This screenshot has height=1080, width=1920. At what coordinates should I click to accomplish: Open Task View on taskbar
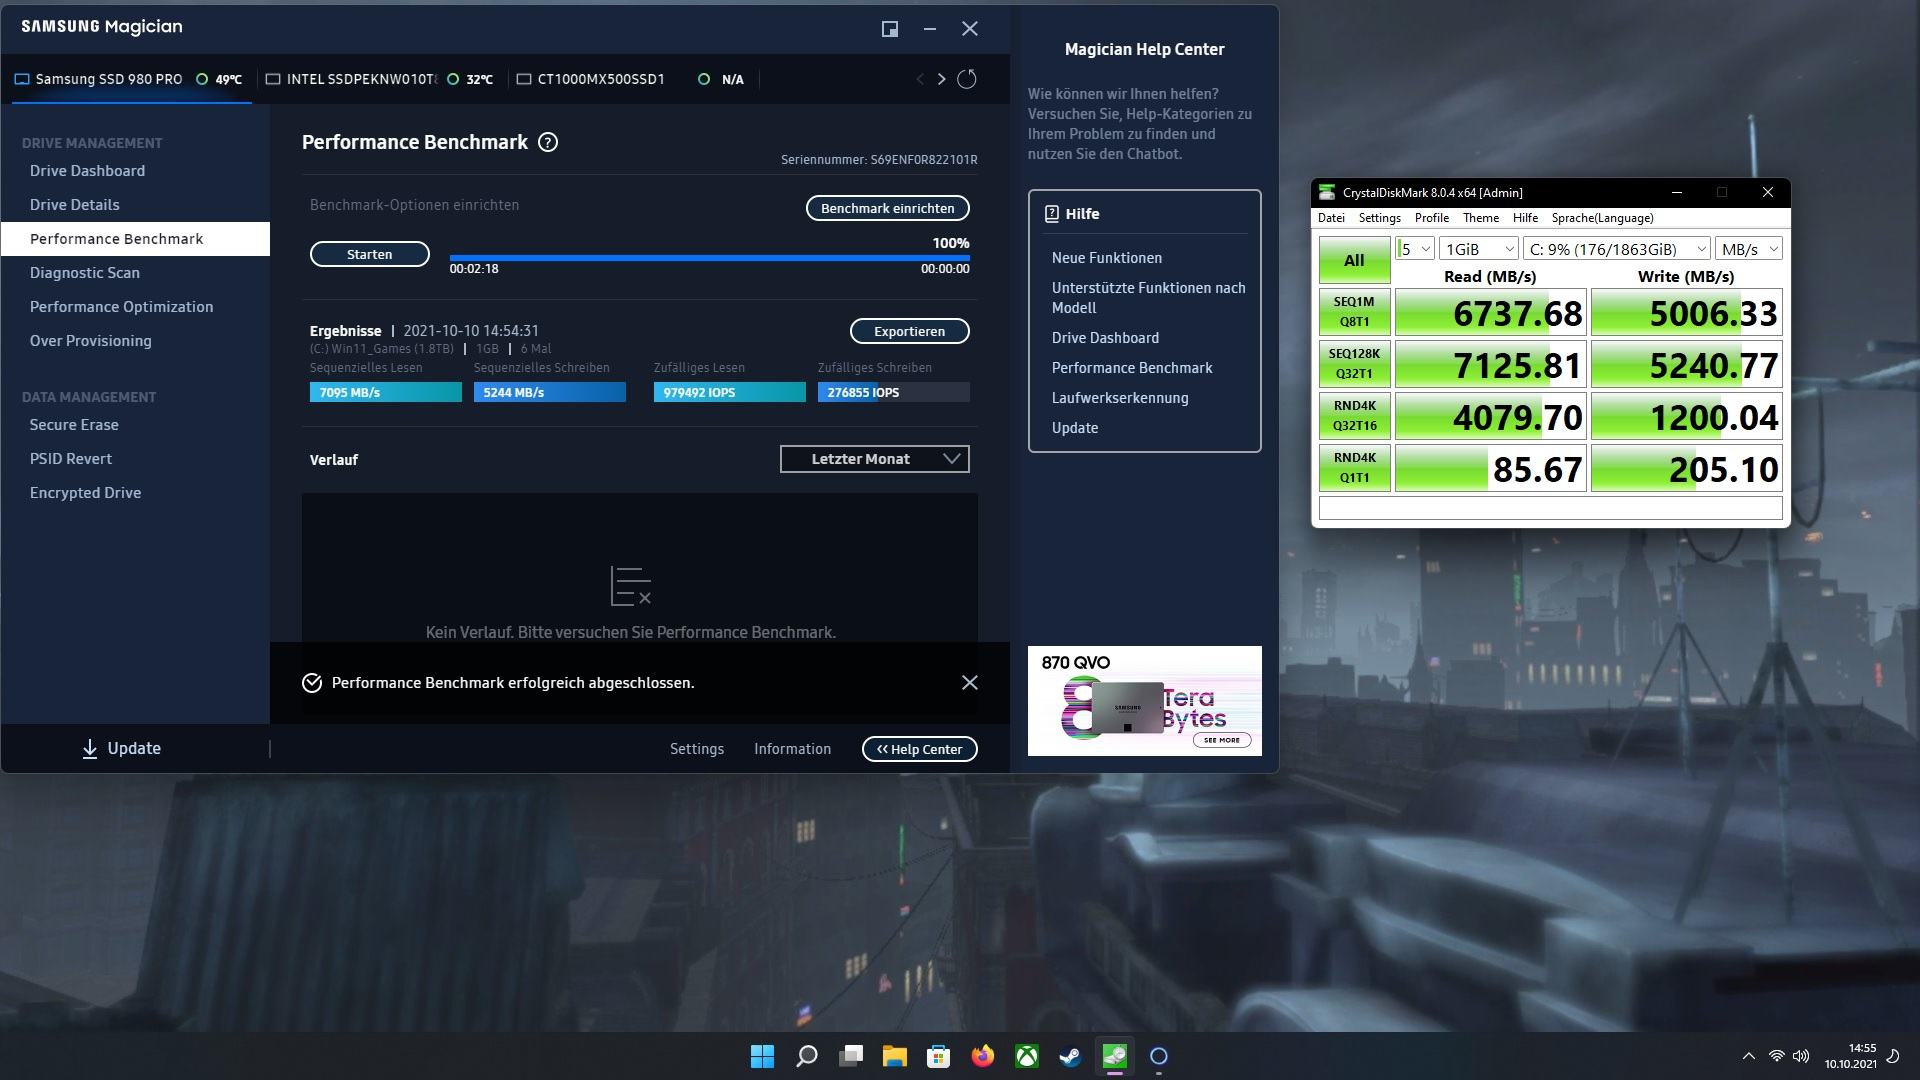pos(851,1056)
